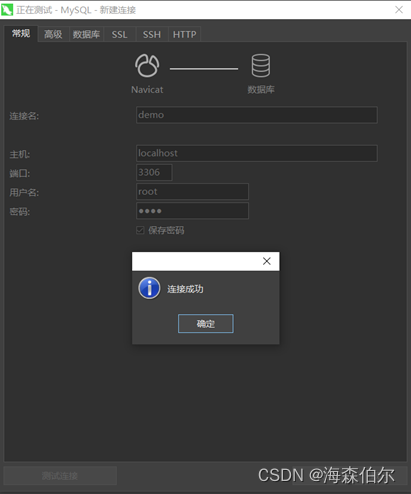Click the 主机: label
The width and height of the screenshot is (411, 494).
pyautogui.click(x=20, y=154)
